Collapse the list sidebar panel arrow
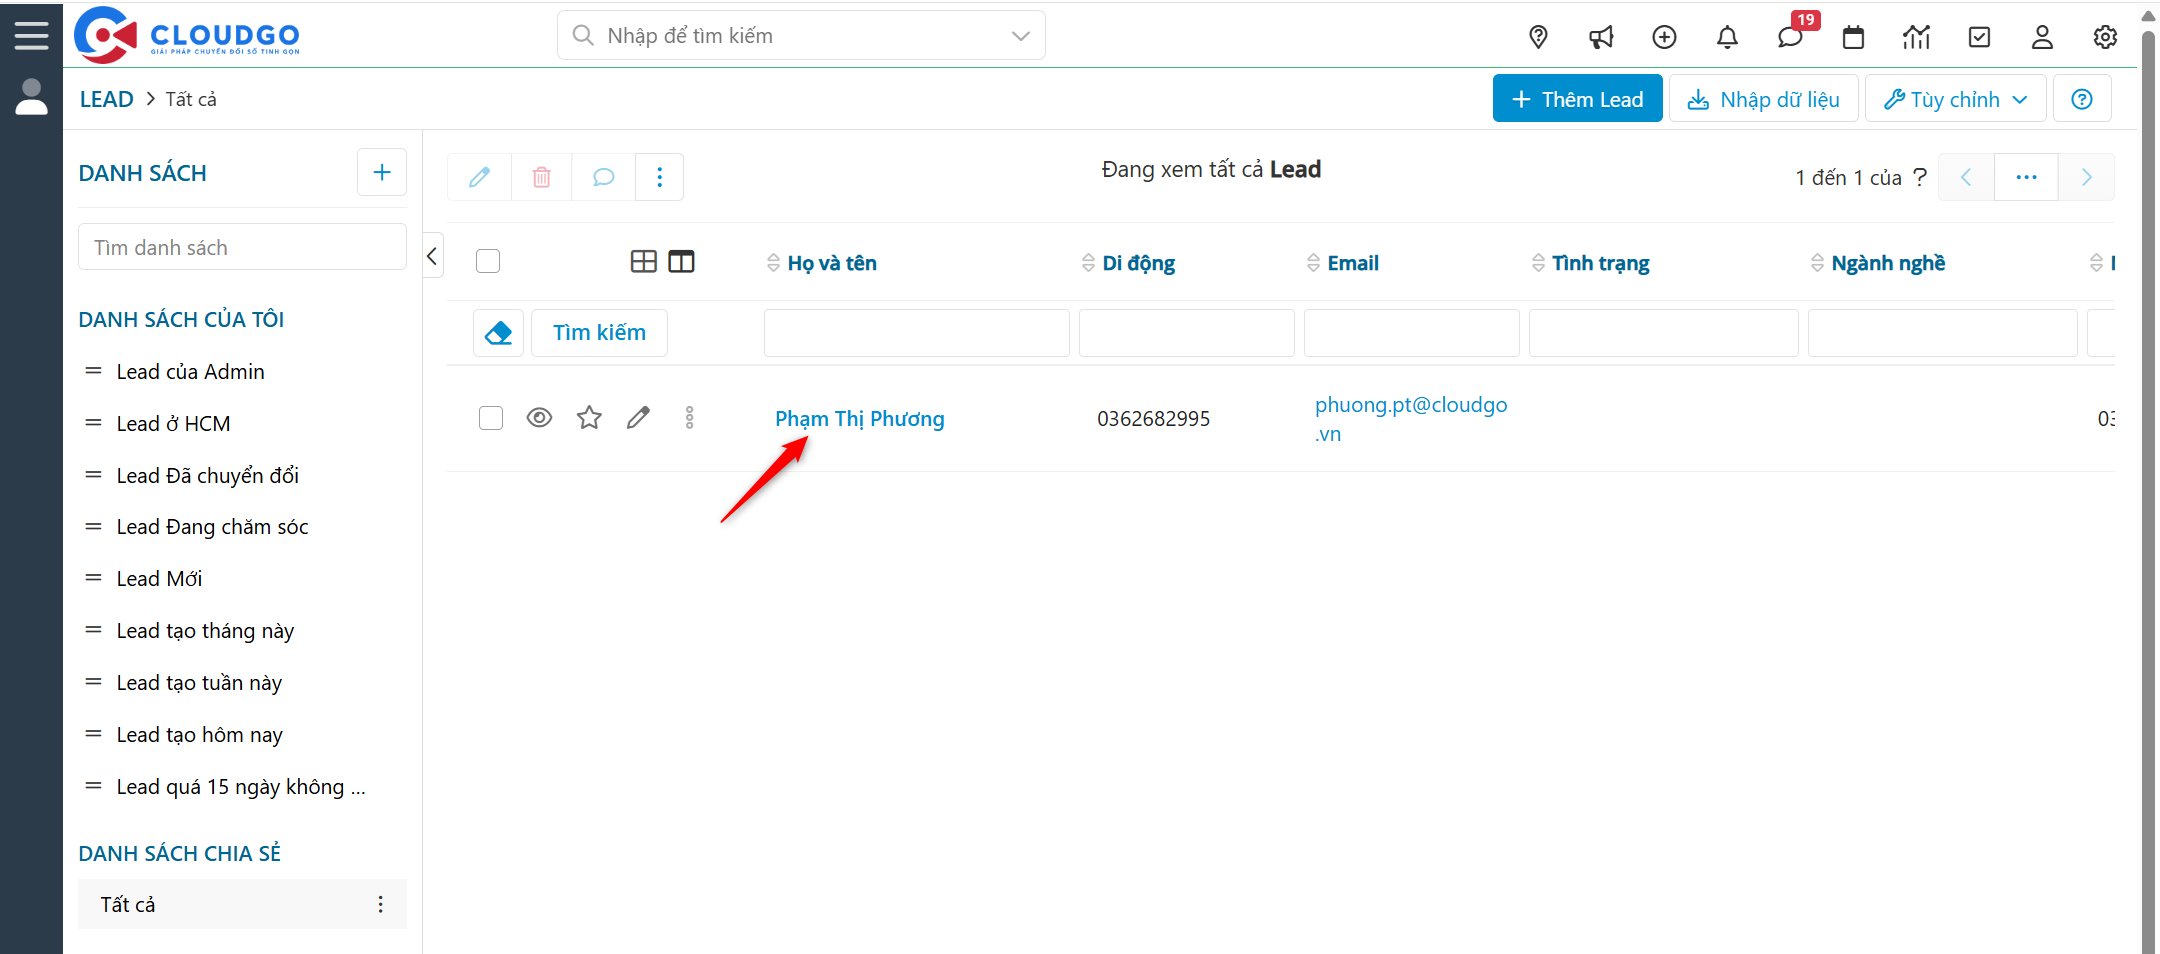The width and height of the screenshot is (2160, 954). click(x=432, y=256)
